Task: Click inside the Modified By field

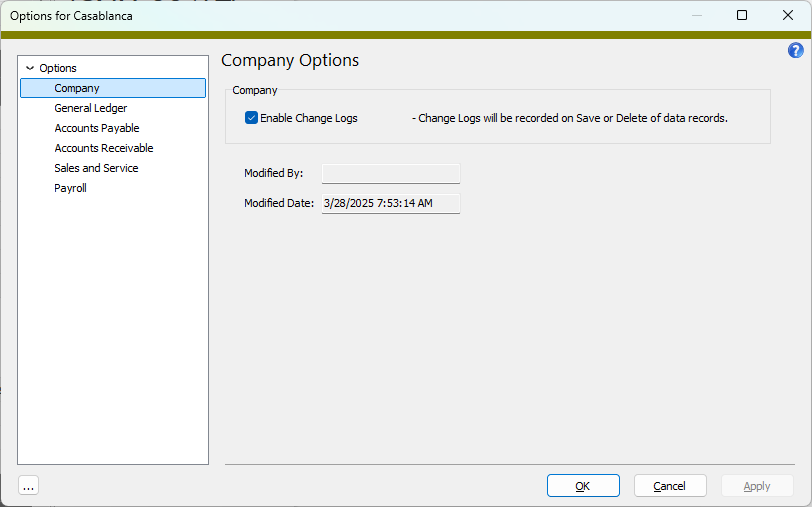Action: tap(391, 173)
